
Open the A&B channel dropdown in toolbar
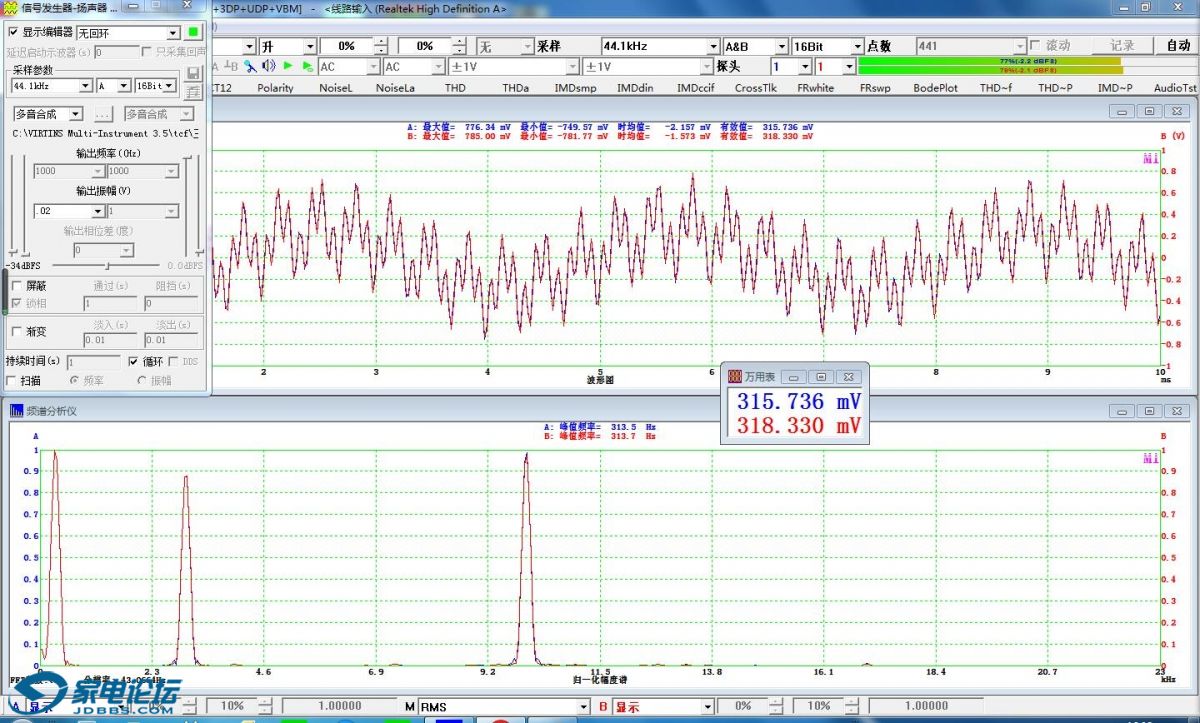(783, 46)
